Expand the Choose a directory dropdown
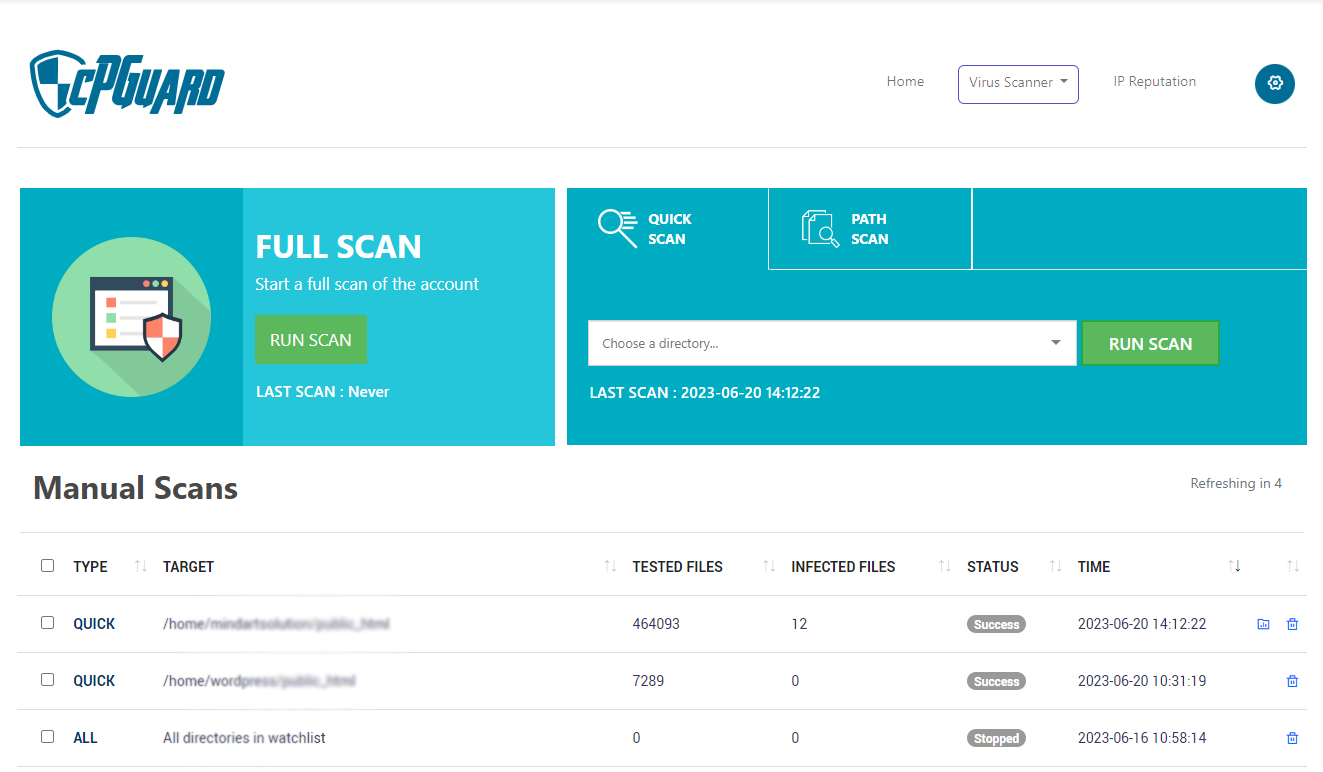 pyautogui.click(x=832, y=343)
